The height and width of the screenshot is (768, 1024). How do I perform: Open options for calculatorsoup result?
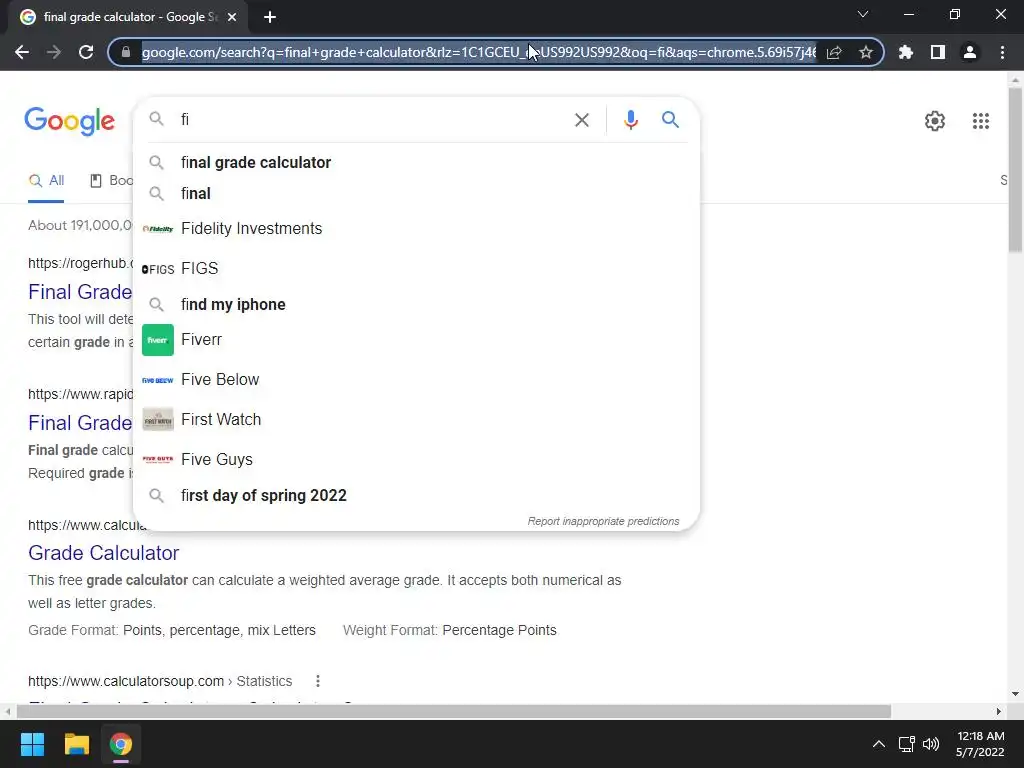tap(317, 681)
